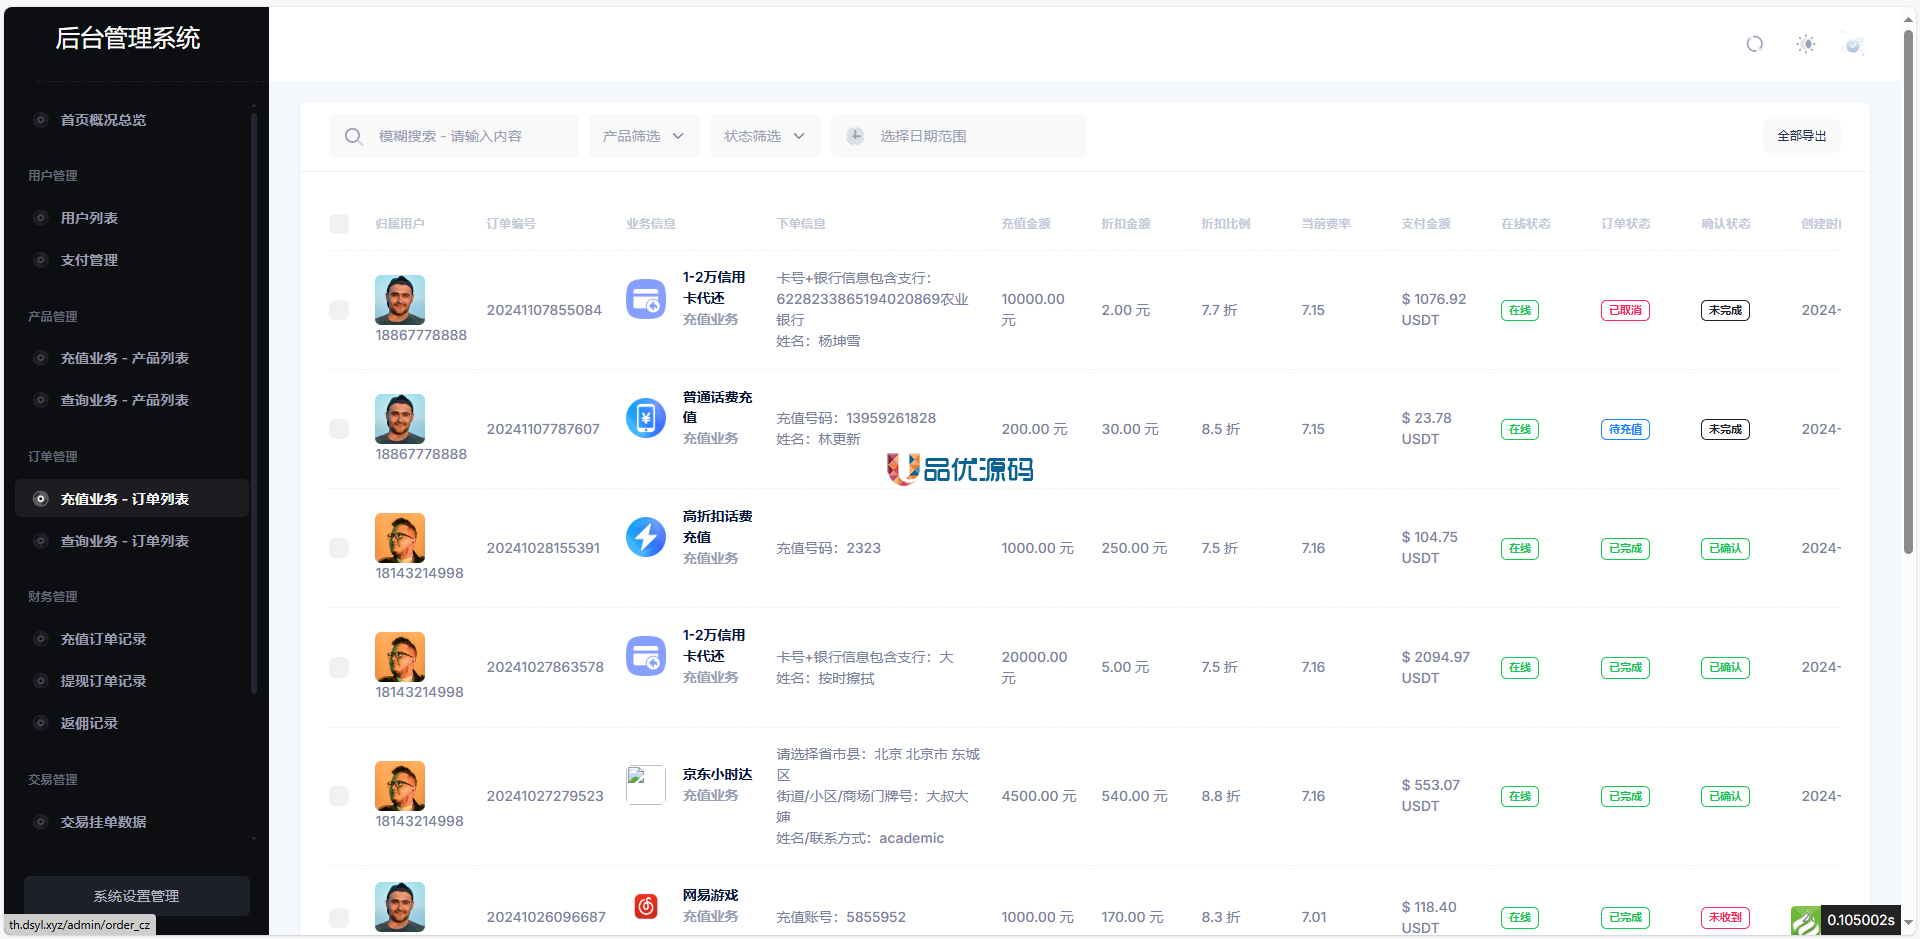Click the 全部导出 button

[x=1801, y=136]
